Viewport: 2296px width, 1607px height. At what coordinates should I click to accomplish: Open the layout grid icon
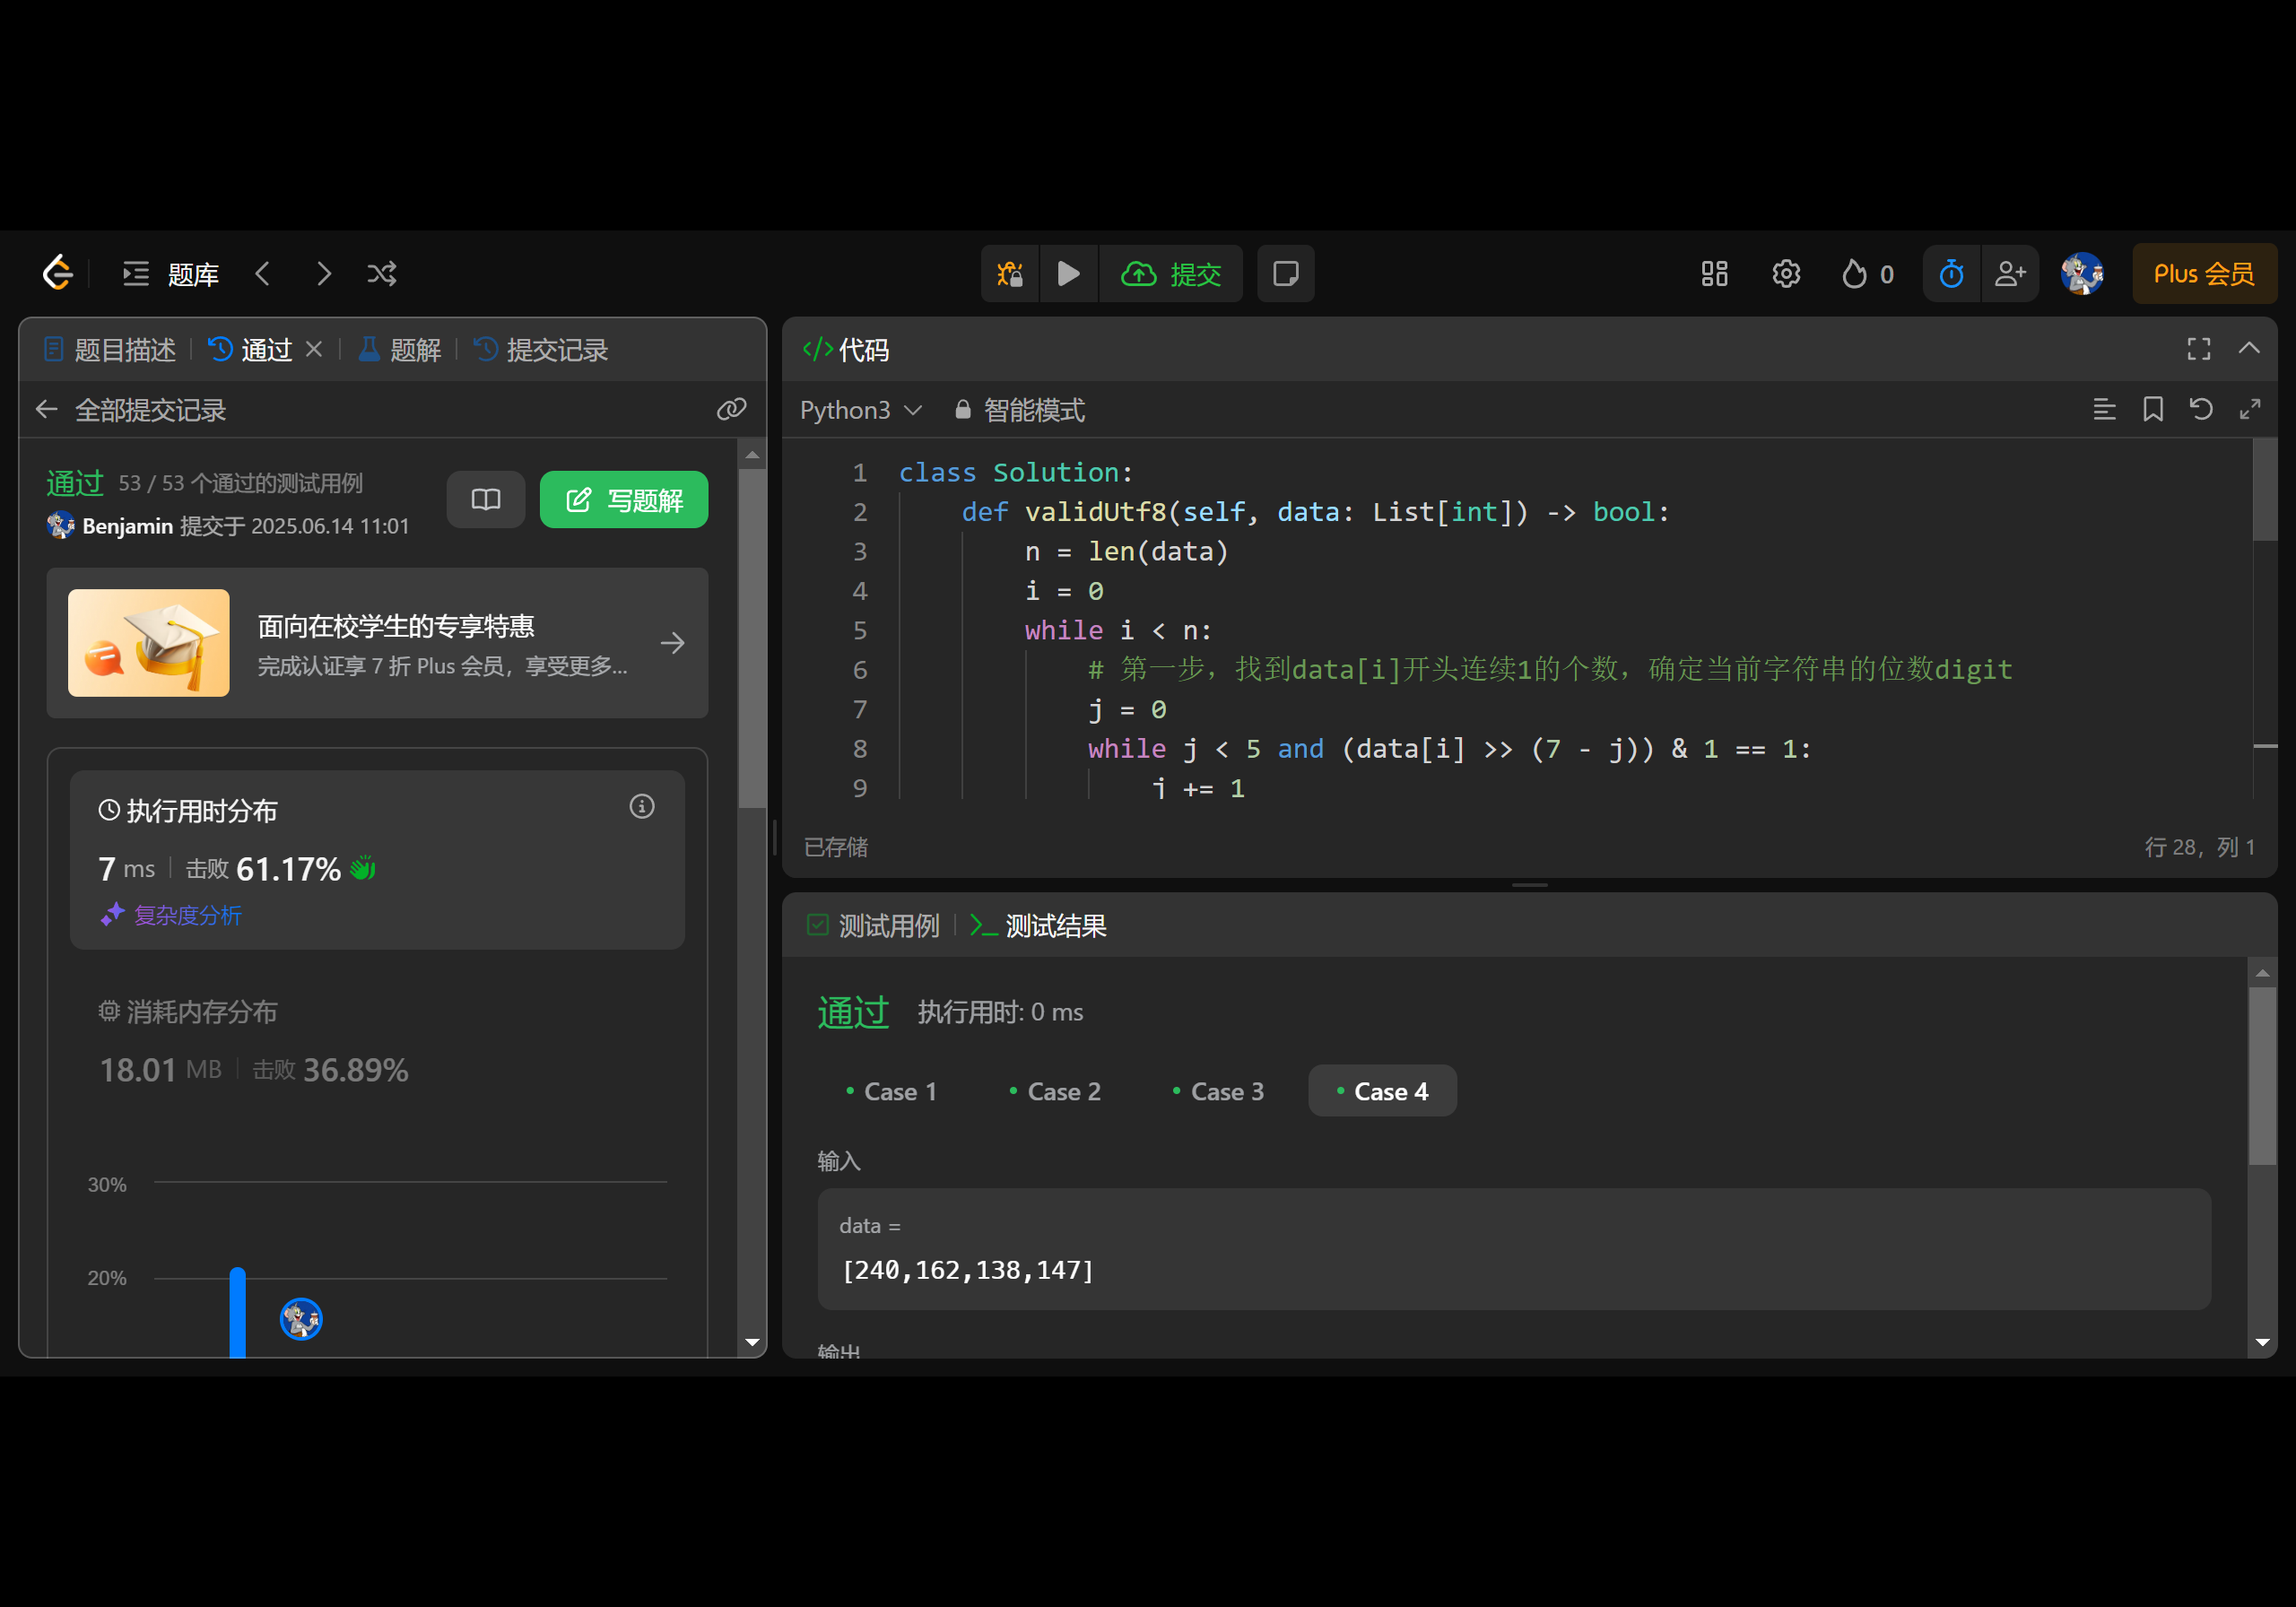[x=1714, y=274]
